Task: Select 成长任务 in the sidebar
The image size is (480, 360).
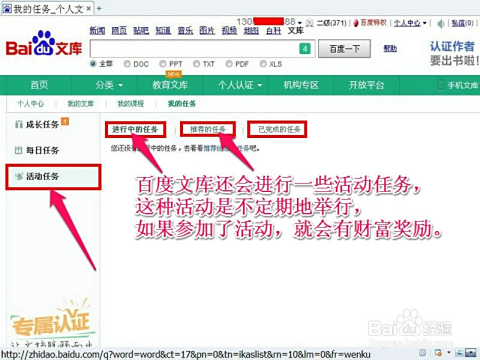Action: 42,125
